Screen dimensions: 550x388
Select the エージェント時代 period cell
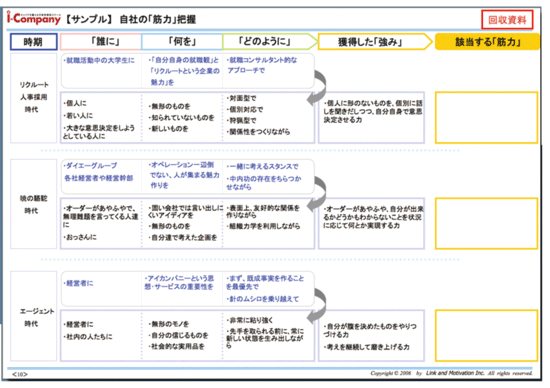pyautogui.click(x=33, y=316)
